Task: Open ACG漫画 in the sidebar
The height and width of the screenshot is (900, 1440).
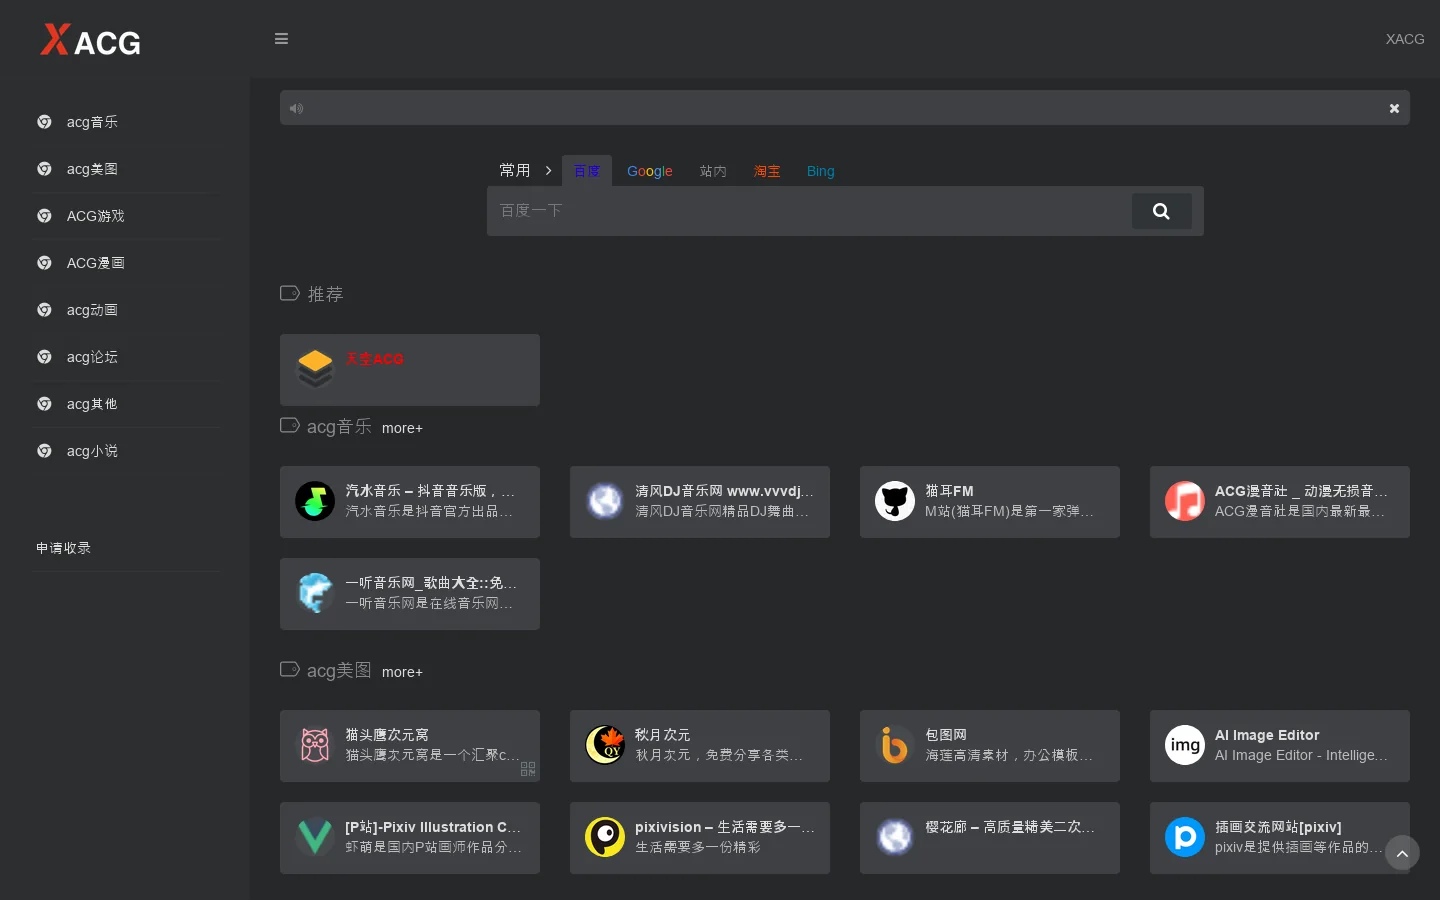Action: coord(96,263)
